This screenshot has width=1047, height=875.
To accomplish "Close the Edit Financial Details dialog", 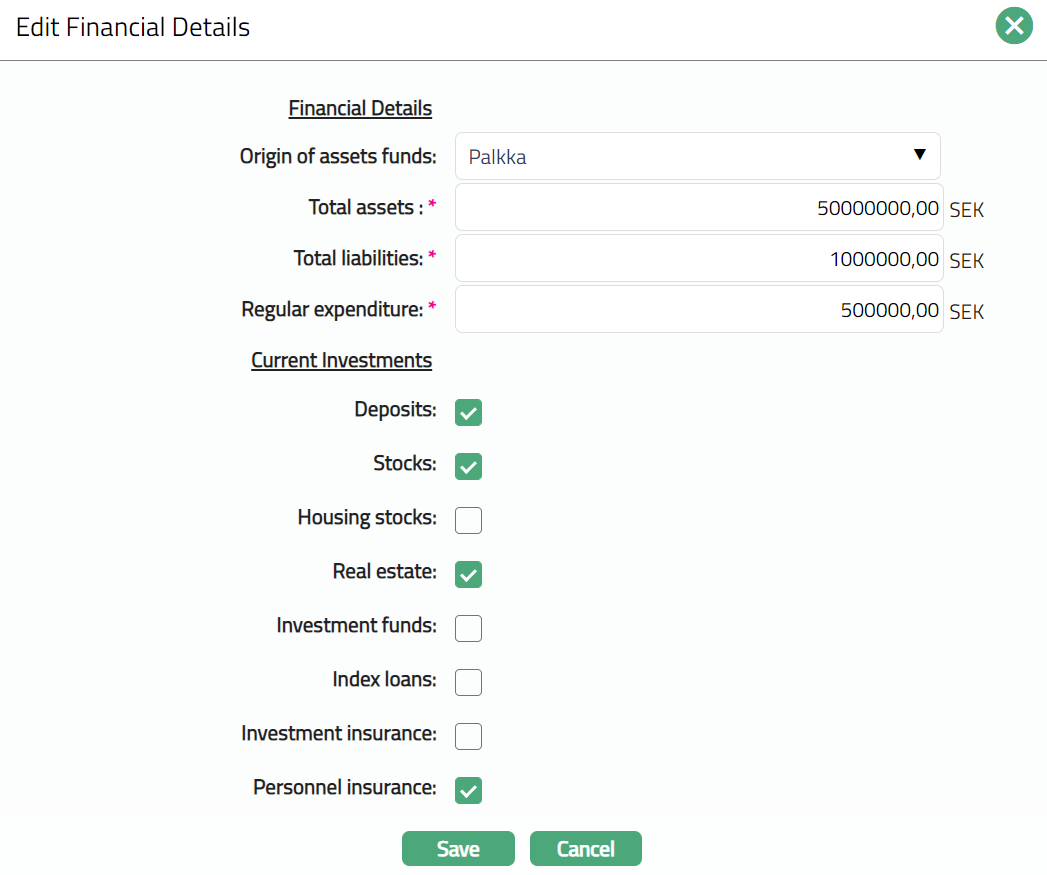I will click(1013, 26).
